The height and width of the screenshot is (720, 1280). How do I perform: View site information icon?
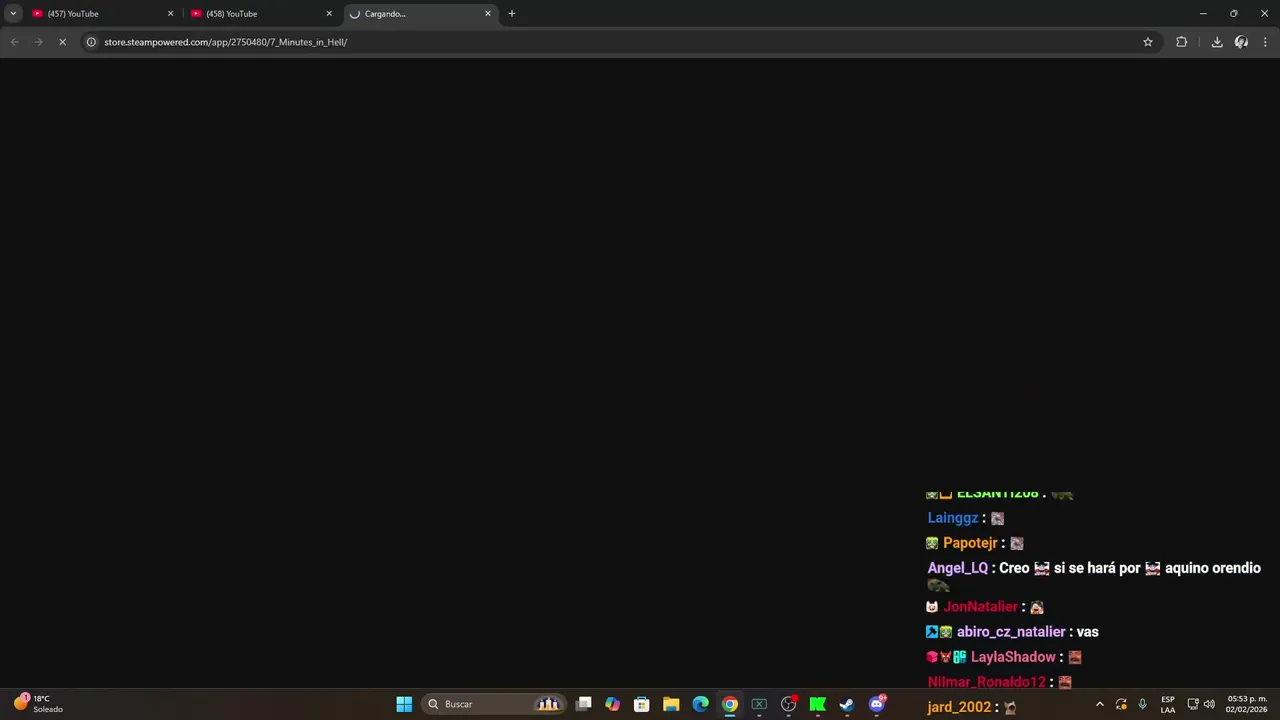point(91,42)
